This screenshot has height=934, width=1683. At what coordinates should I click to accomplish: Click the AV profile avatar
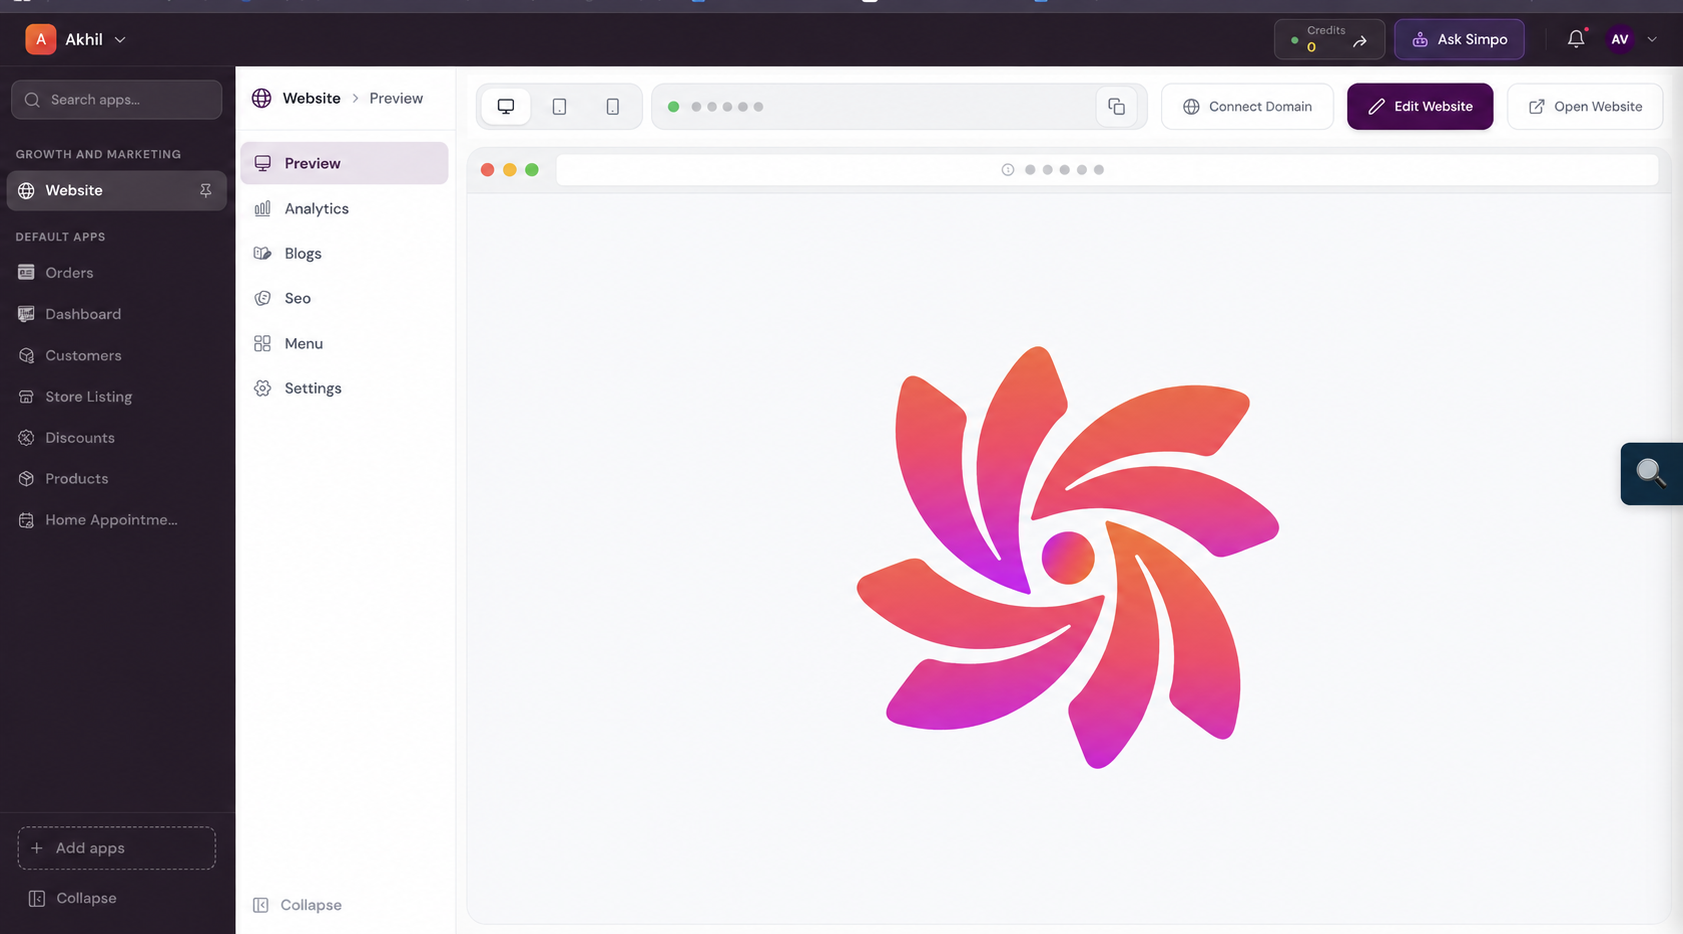click(1620, 39)
